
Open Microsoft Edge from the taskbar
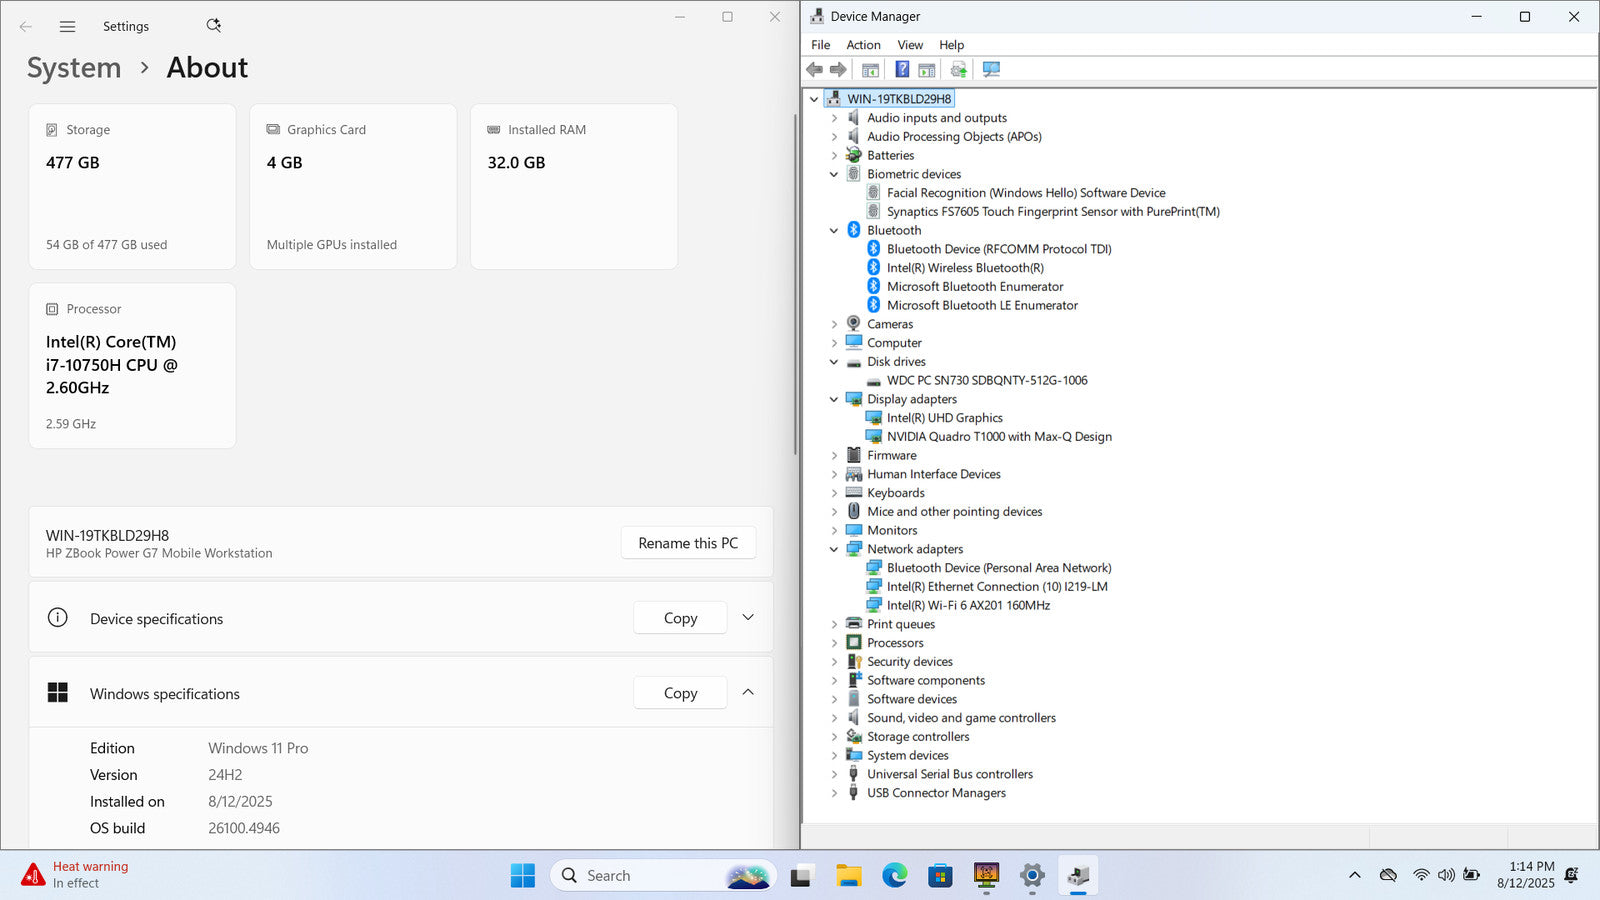[x=894, y=876]
